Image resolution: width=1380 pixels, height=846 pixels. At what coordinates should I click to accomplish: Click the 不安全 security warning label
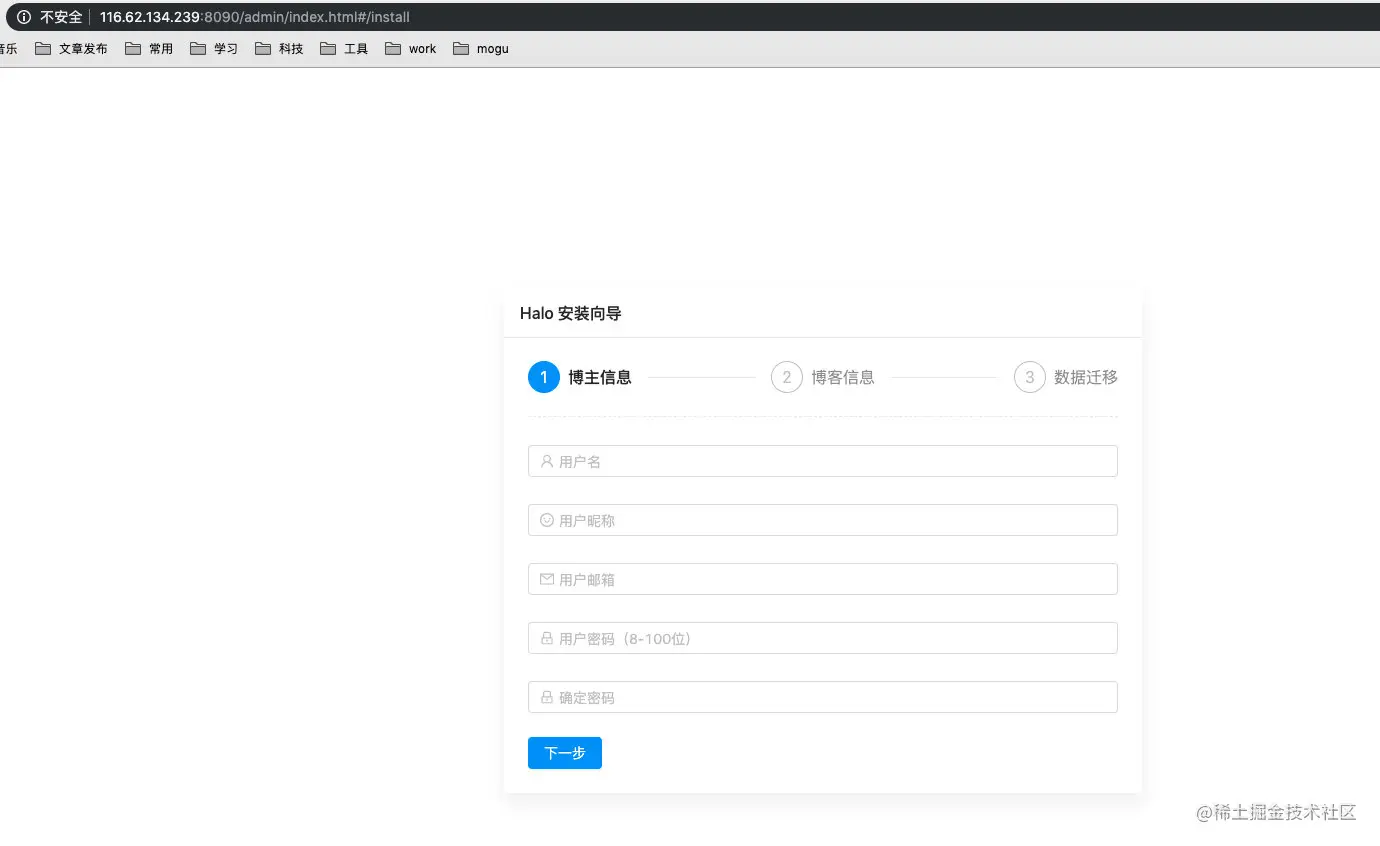click(61, 17)
